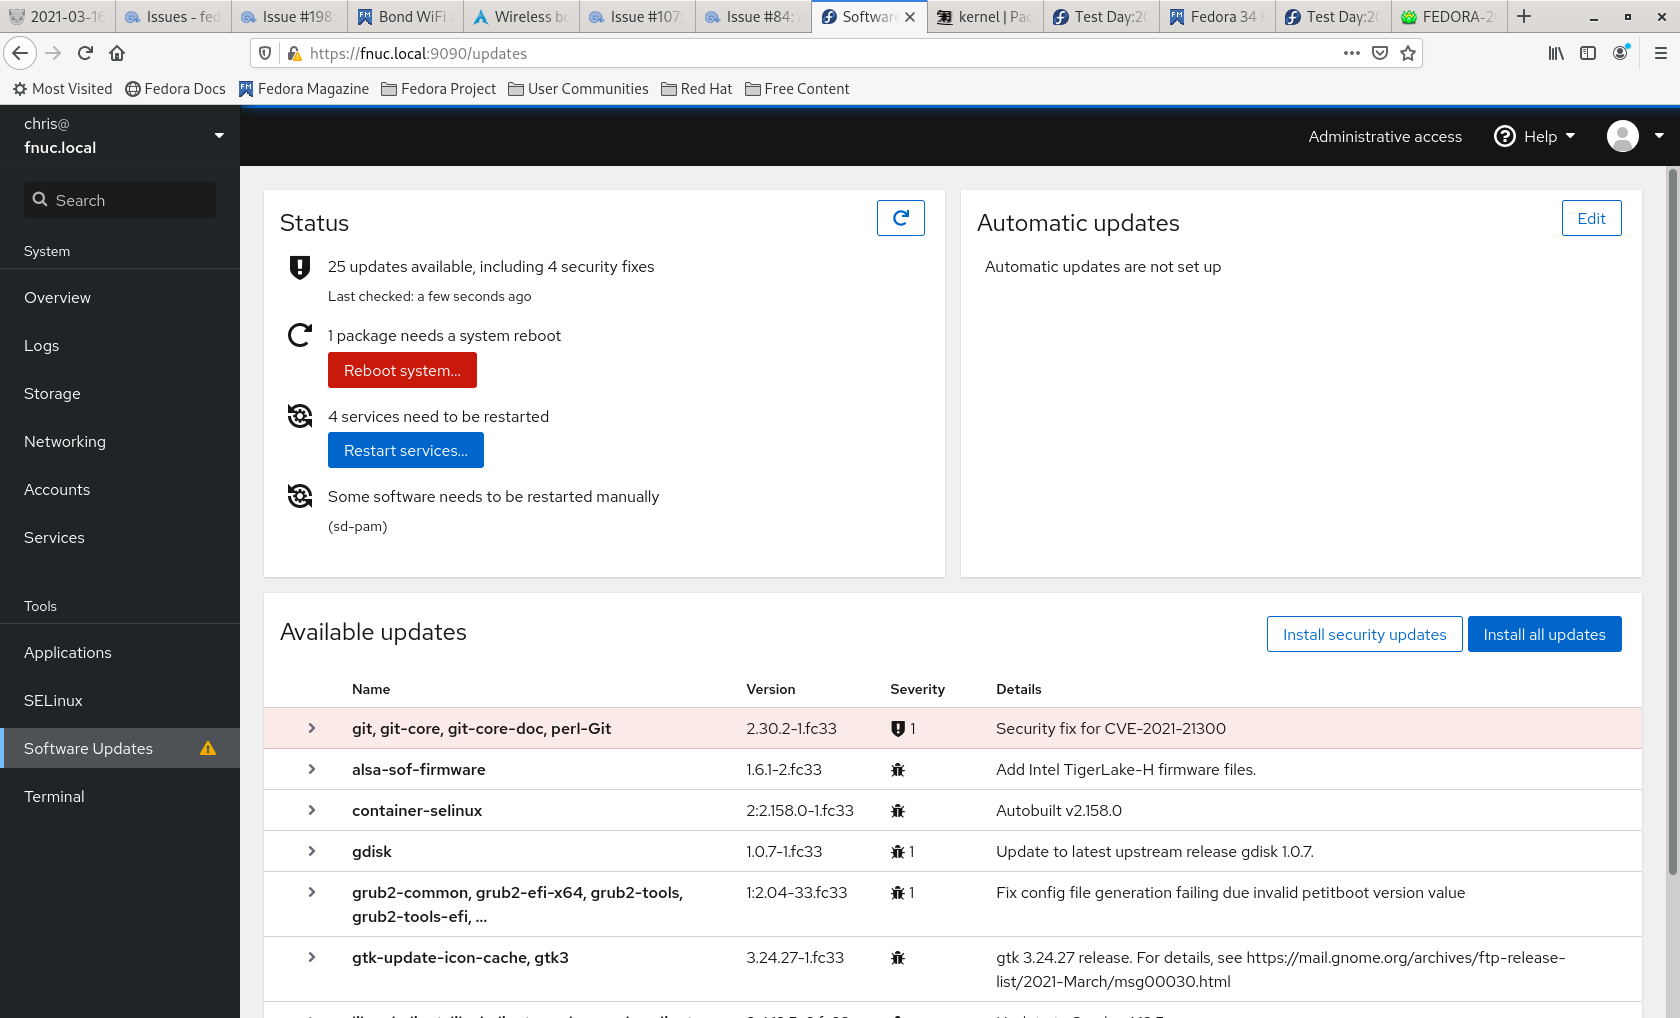Viewport: 1680px width, 1018px height.
Task: Open the Most Visited bookmarks folder
Action: (x=62, y=89)
